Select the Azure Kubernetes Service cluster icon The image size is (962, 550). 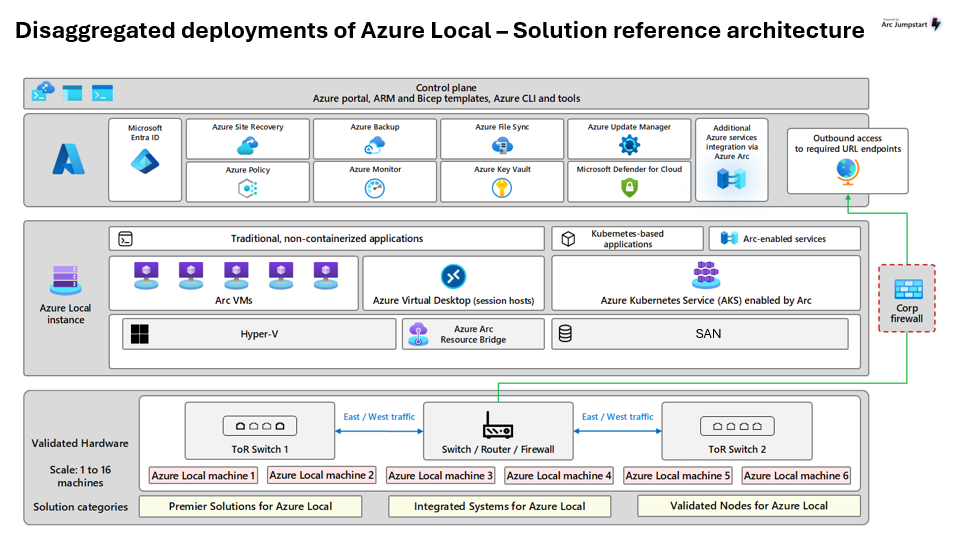(706, 275)
